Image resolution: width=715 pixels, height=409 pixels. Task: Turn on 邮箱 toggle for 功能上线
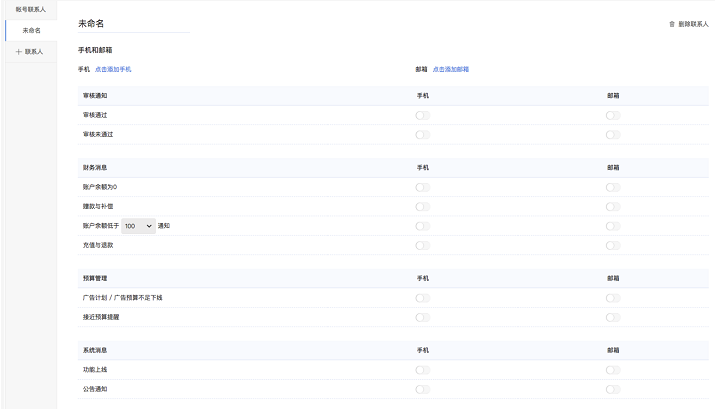[612, 370]
